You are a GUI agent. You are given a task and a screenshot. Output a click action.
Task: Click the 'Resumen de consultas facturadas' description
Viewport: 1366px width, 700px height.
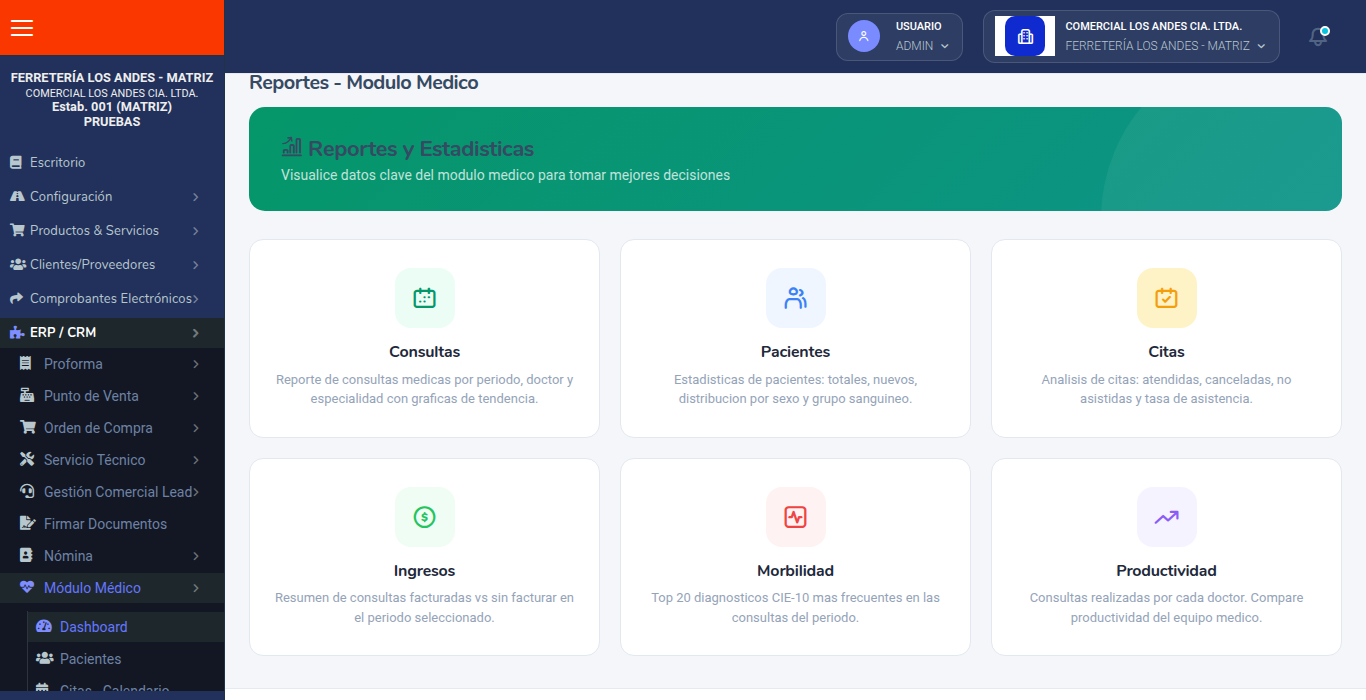[x=424, y=607]
